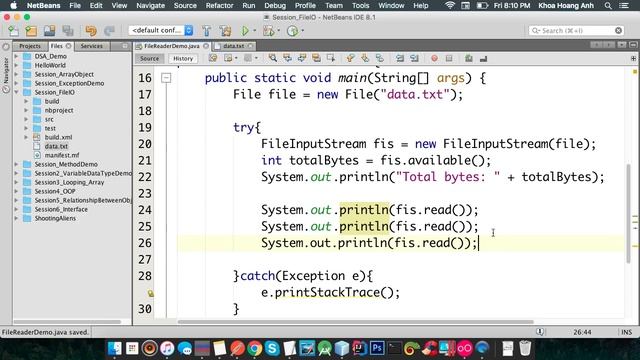This screenshot has width=640, height=360.
Task: Click the Shift Line Right icon
Action: point(414,58)
